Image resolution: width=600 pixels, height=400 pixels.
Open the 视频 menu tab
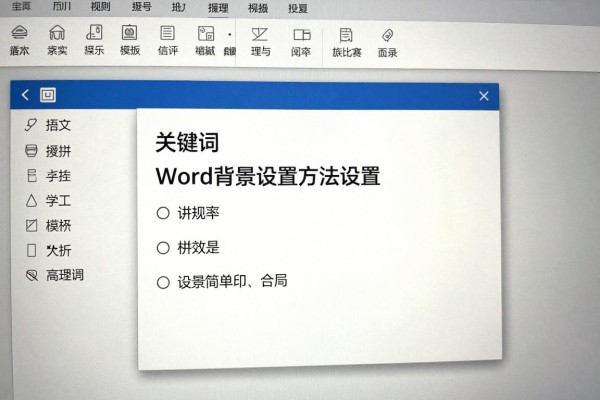click(258, 8)
